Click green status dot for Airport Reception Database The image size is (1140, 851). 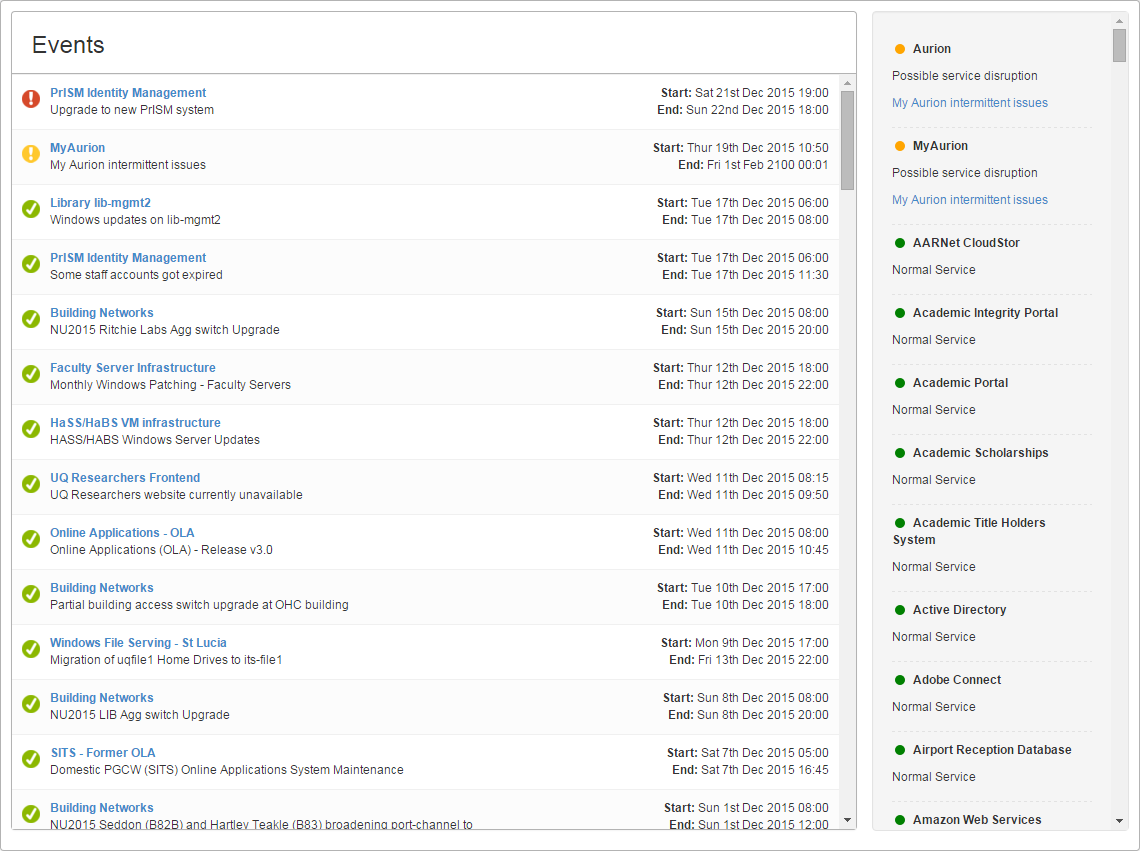tap(899, 750)
